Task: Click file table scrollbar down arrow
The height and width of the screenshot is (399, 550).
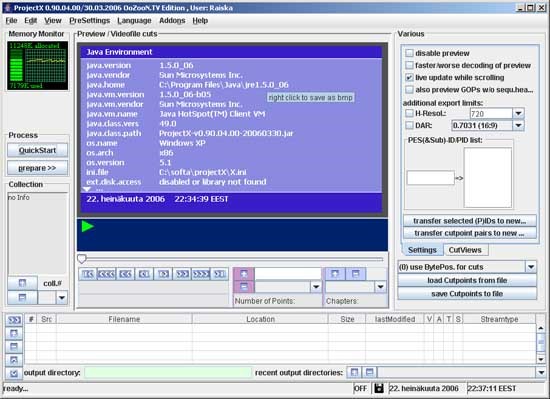Action: (x=541, y=359)
